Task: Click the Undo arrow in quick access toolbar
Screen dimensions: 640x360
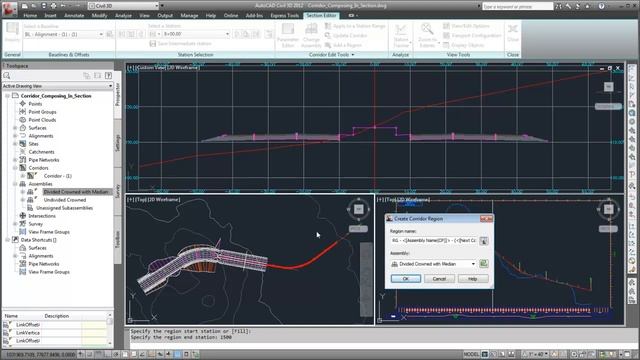Action: [63, 6]
